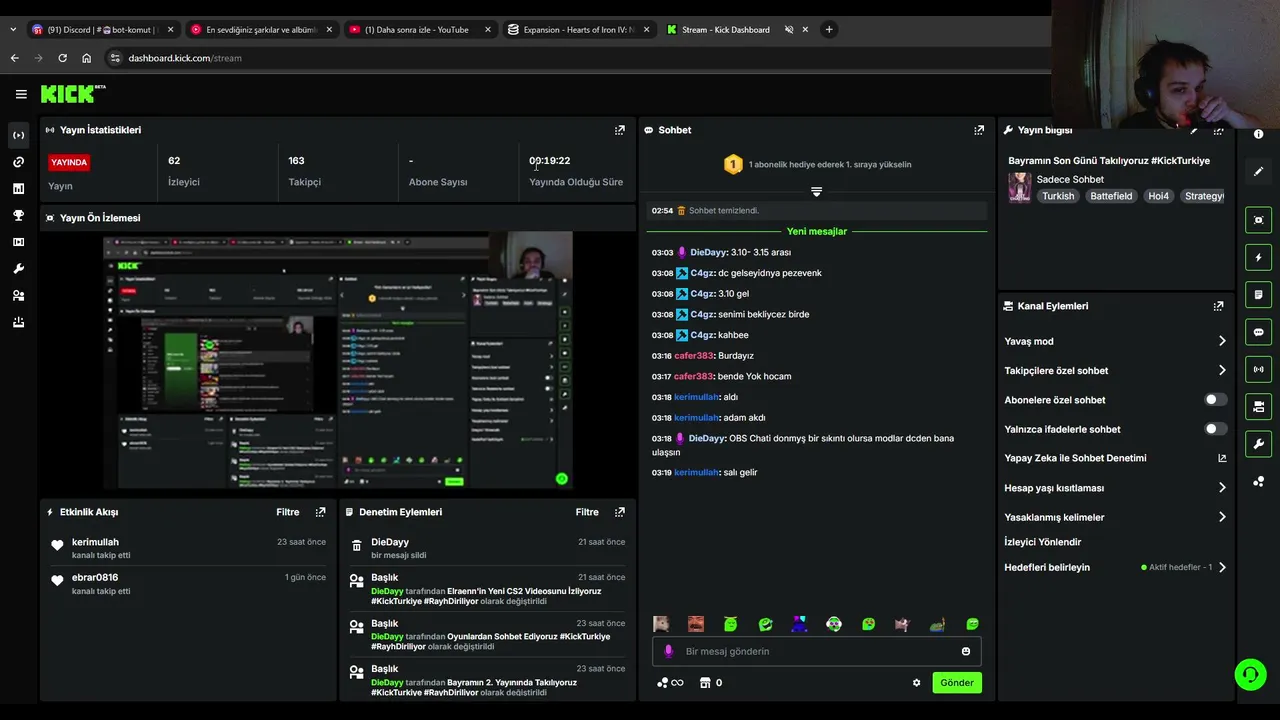Screen dimensions: 1280x720
Task: Pop out the Sohbet chat panel
Action: tap(979, 130)
